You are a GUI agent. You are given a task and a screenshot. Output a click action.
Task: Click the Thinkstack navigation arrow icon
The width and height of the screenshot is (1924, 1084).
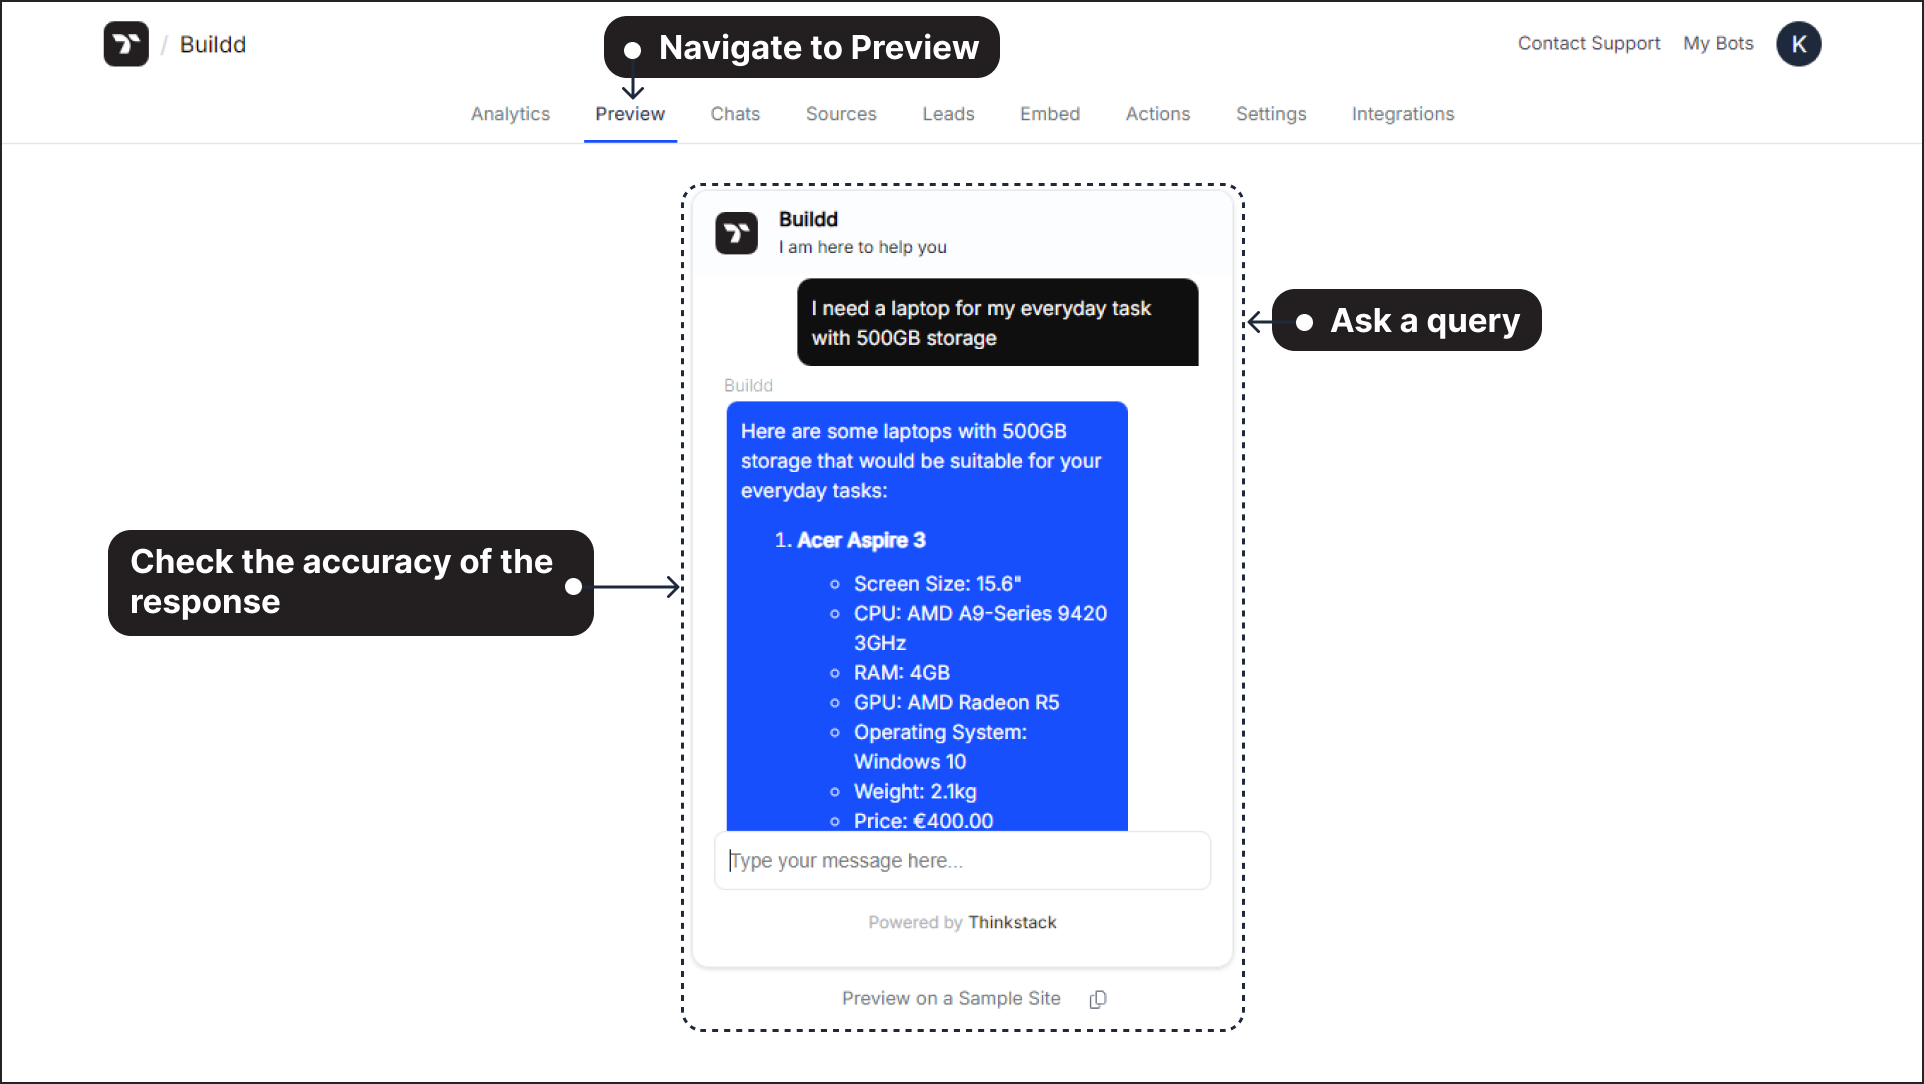[126, 44]
